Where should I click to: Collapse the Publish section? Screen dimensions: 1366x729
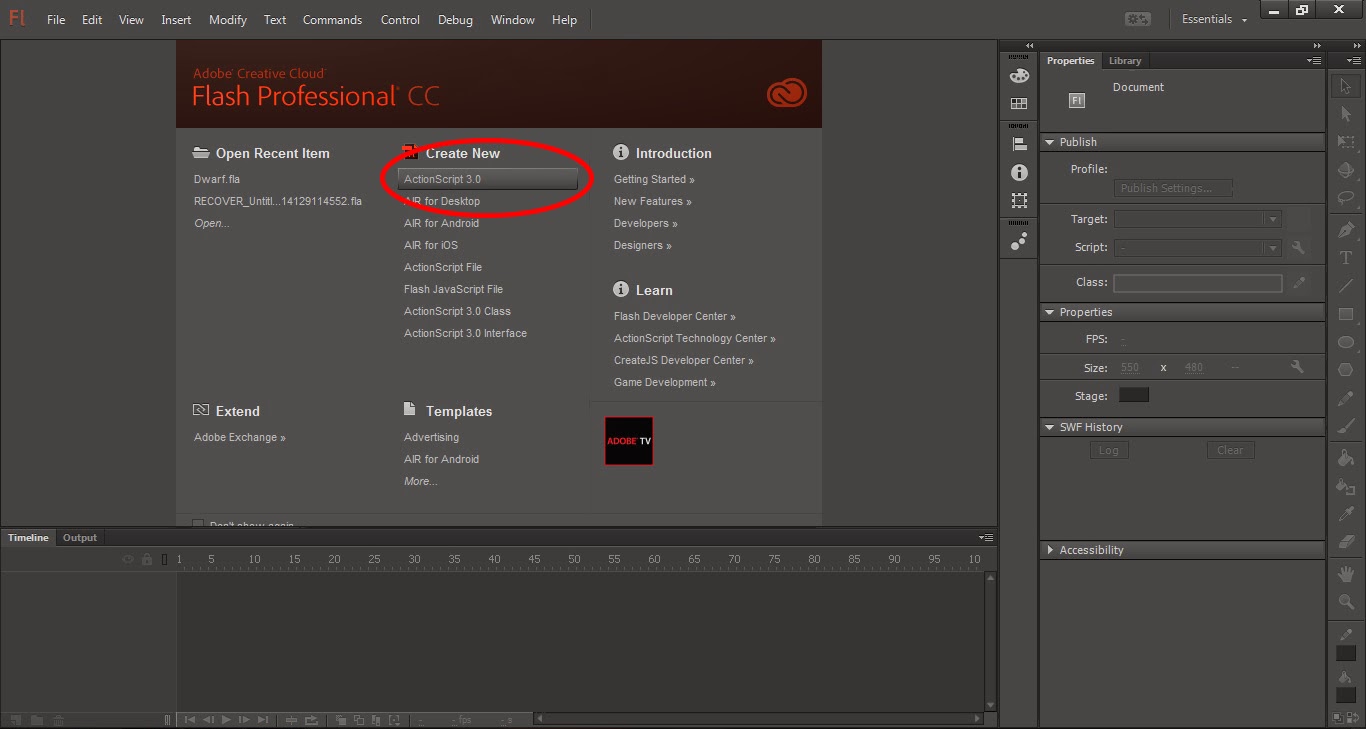coord(1049,142)
